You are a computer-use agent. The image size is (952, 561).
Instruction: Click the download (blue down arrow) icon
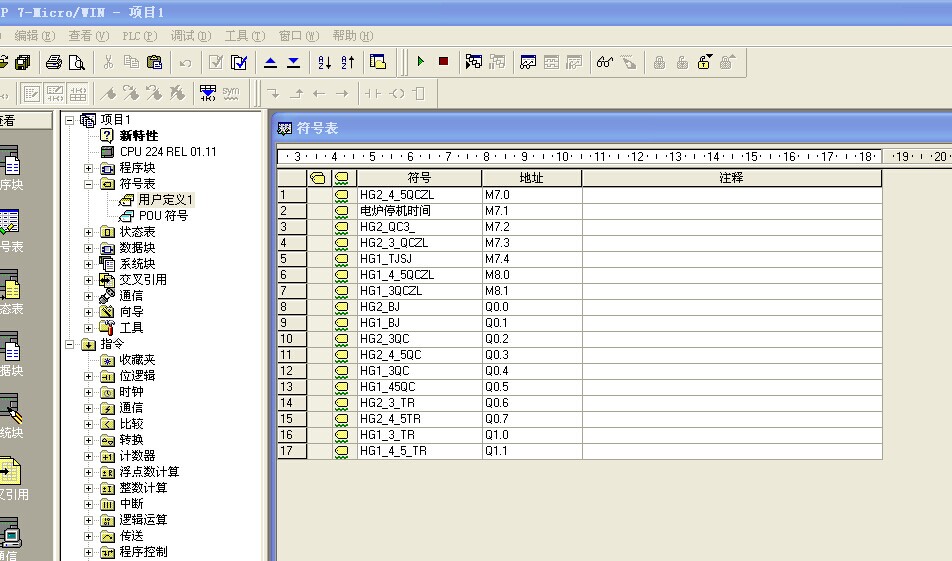(293, 62)
